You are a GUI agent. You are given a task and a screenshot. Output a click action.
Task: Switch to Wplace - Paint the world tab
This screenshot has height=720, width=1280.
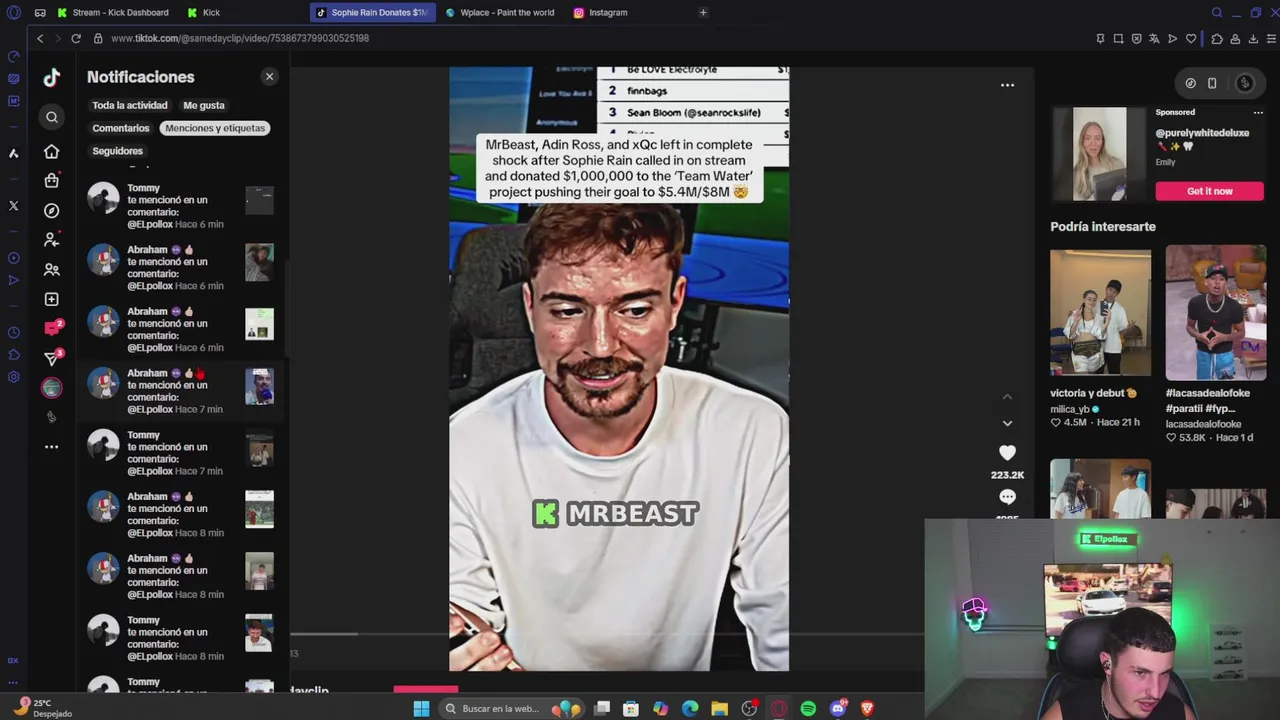500,13
